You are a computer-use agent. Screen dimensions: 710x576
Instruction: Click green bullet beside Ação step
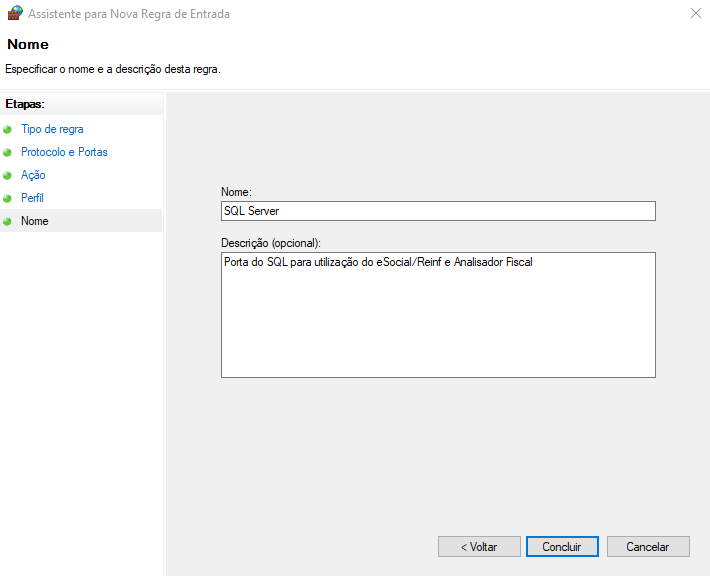8,176
